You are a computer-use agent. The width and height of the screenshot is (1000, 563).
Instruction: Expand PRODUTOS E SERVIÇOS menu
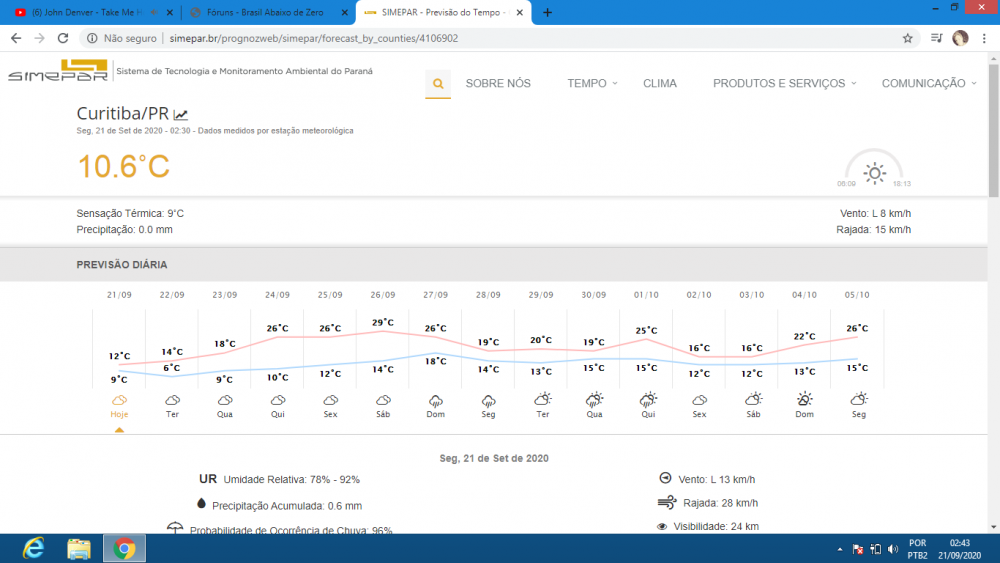[x=784, y=84]
